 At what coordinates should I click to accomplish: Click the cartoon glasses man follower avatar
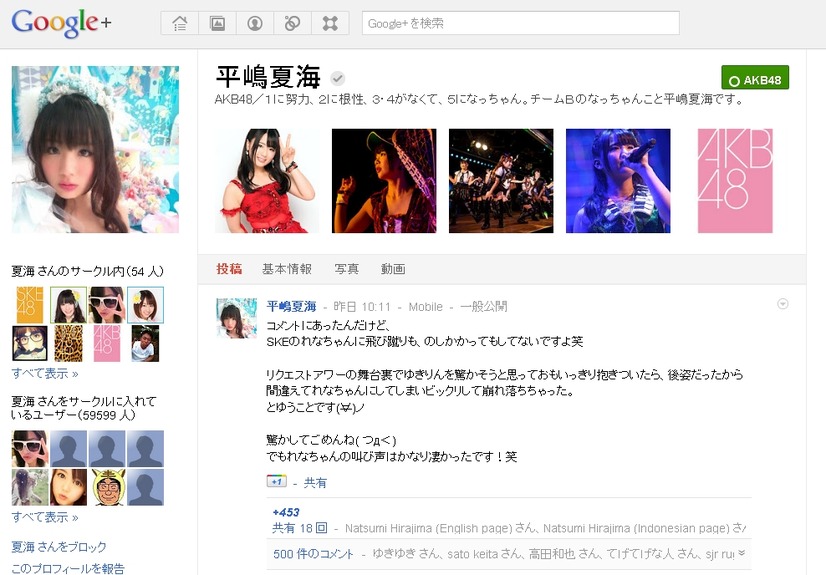click(107, 487)
